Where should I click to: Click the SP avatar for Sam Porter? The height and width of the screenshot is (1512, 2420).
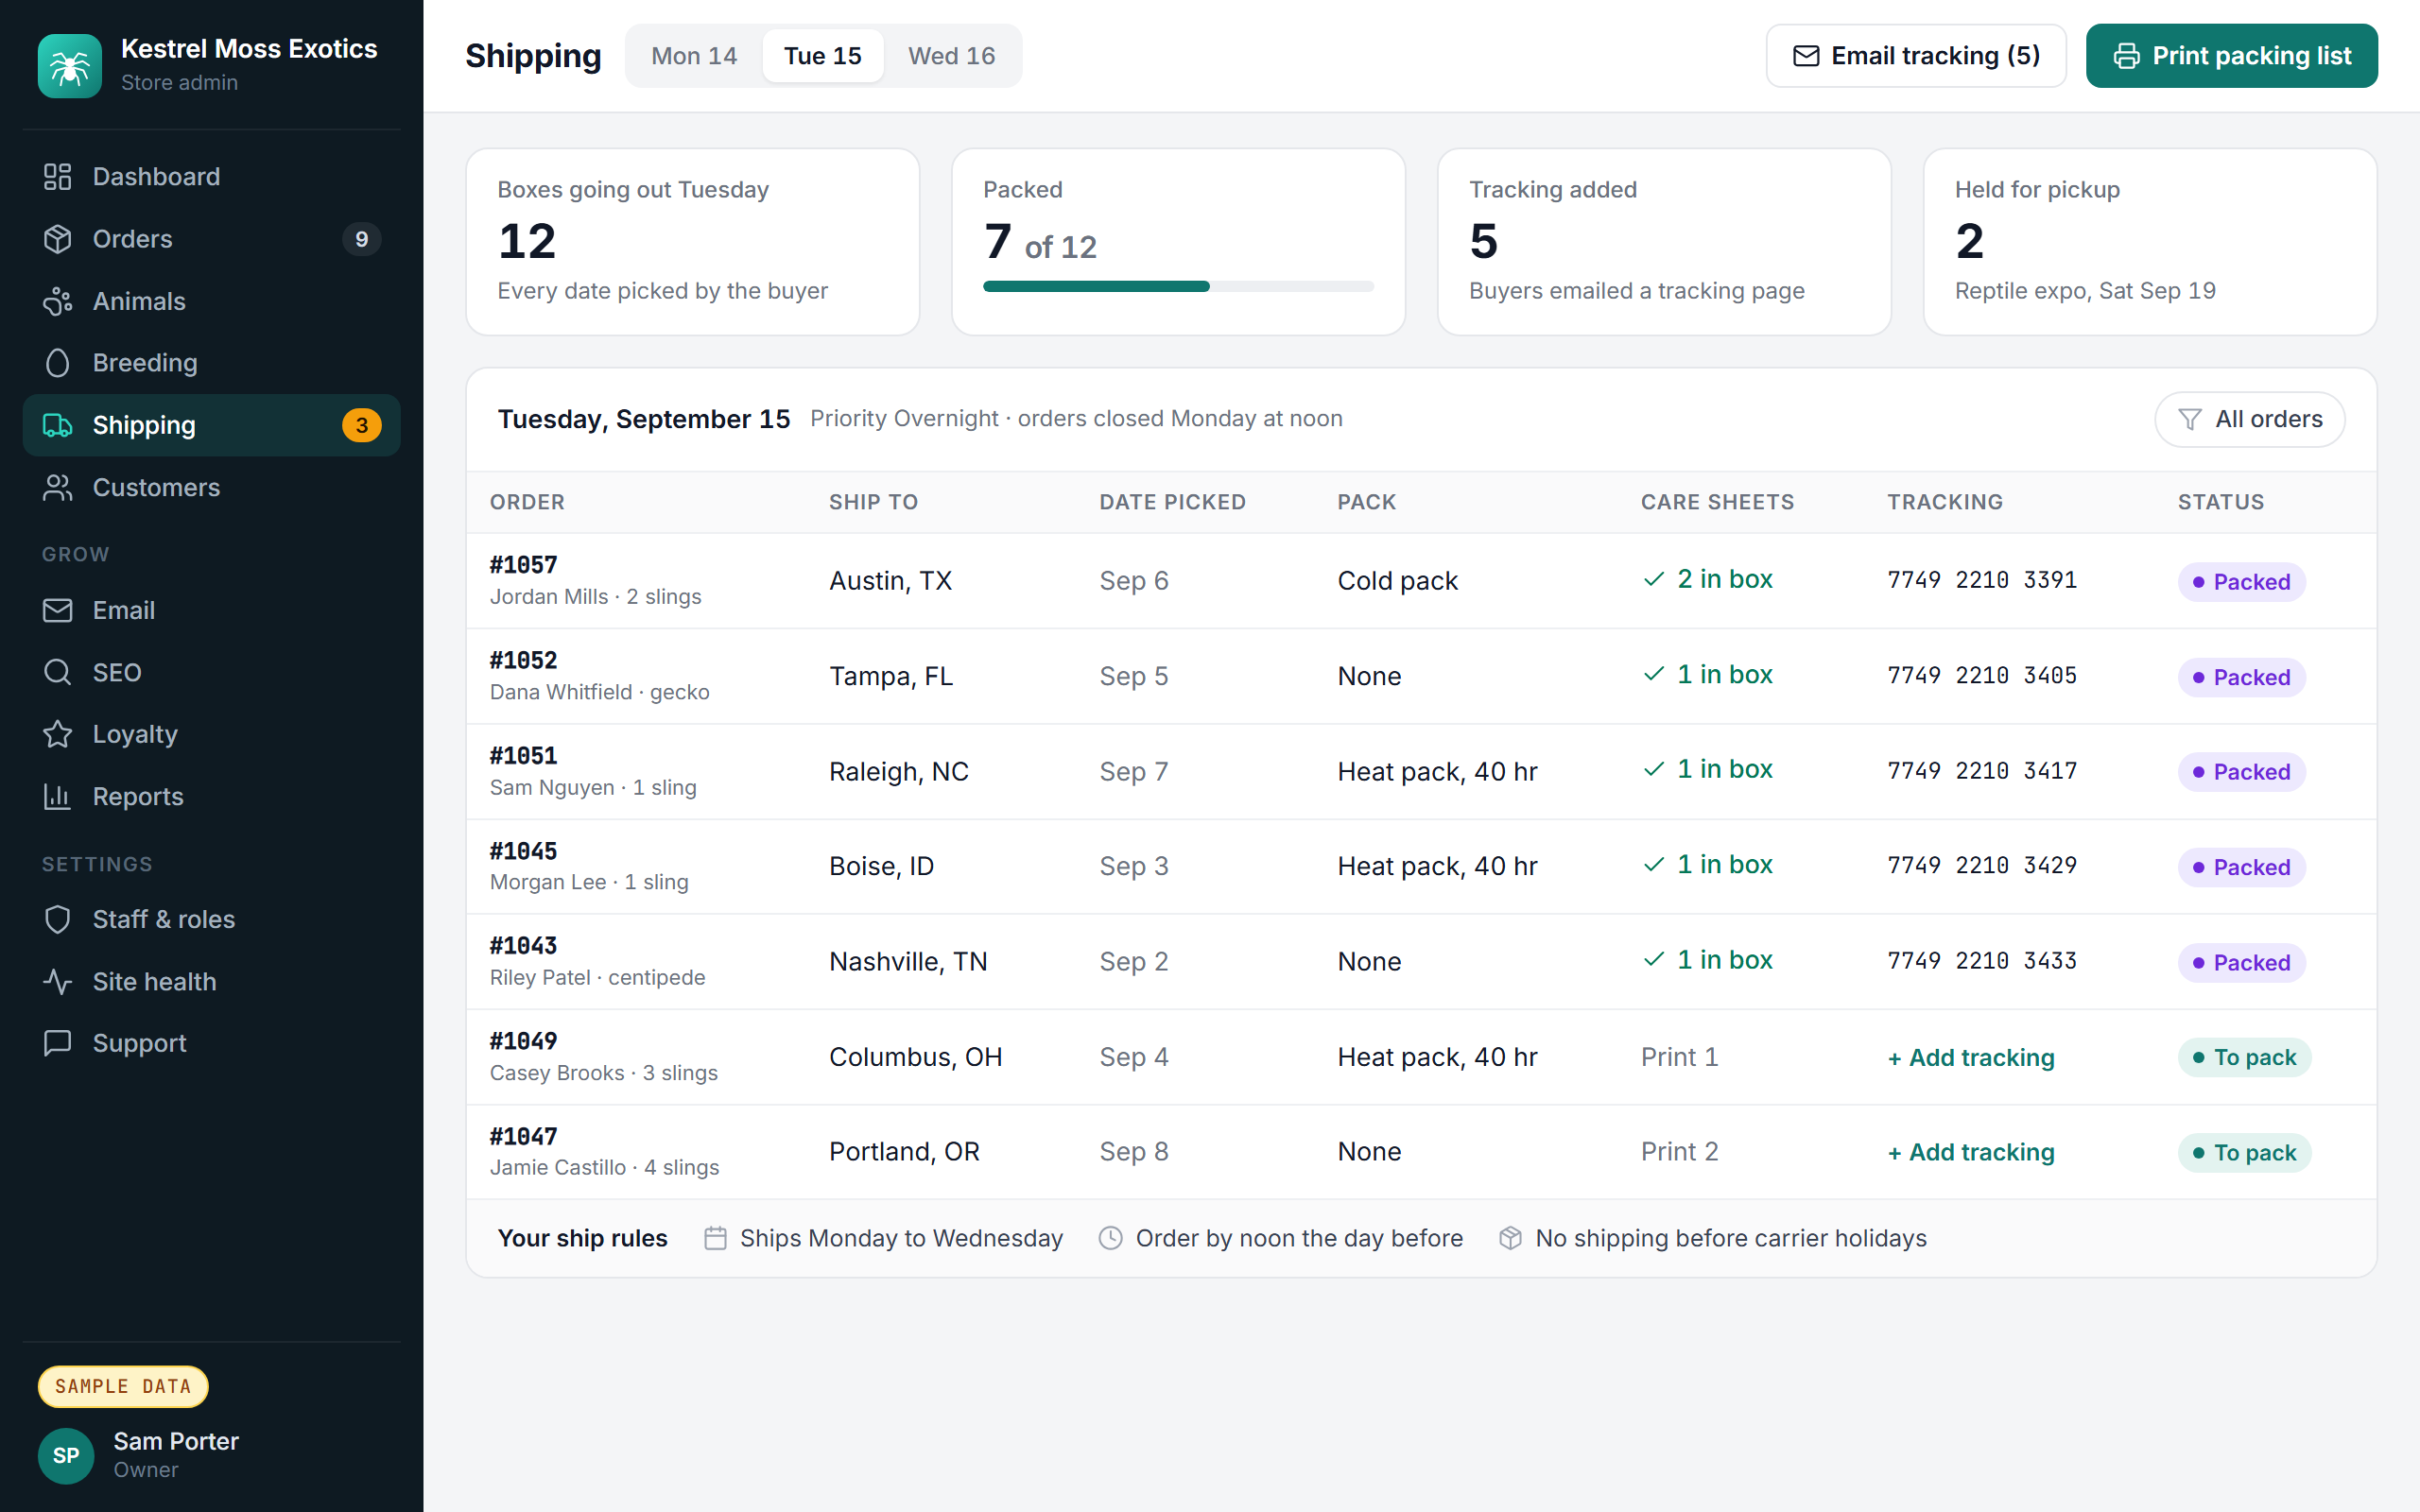66,1455
